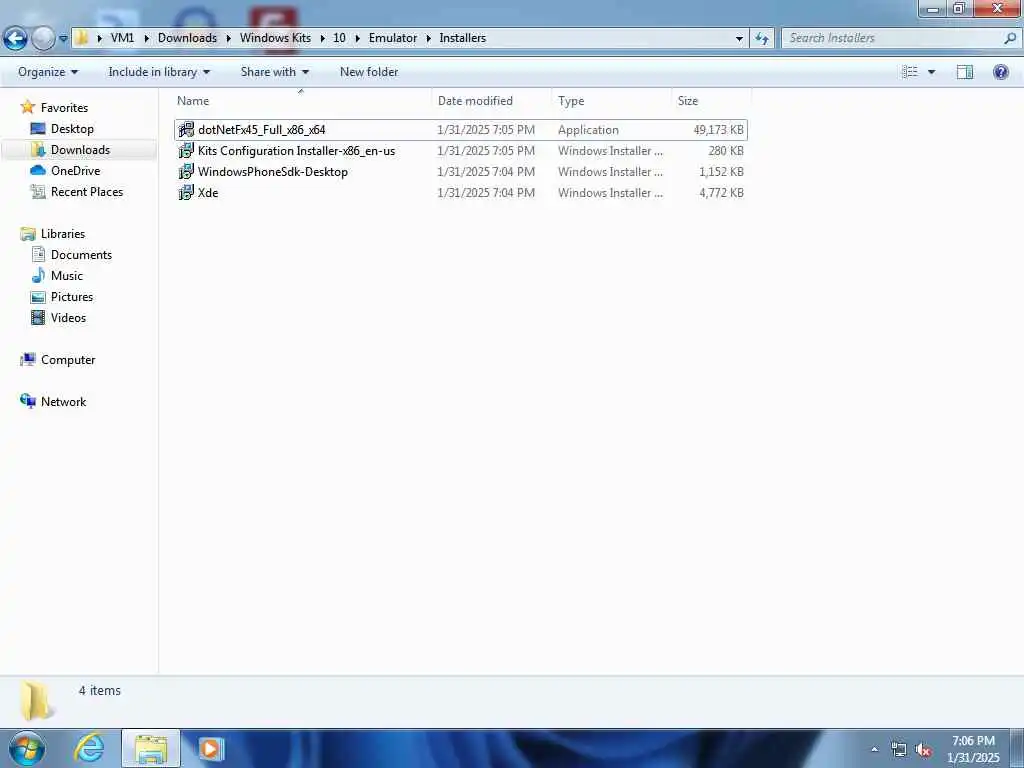Open the Help question mark icon

(x=1000, y=72)
